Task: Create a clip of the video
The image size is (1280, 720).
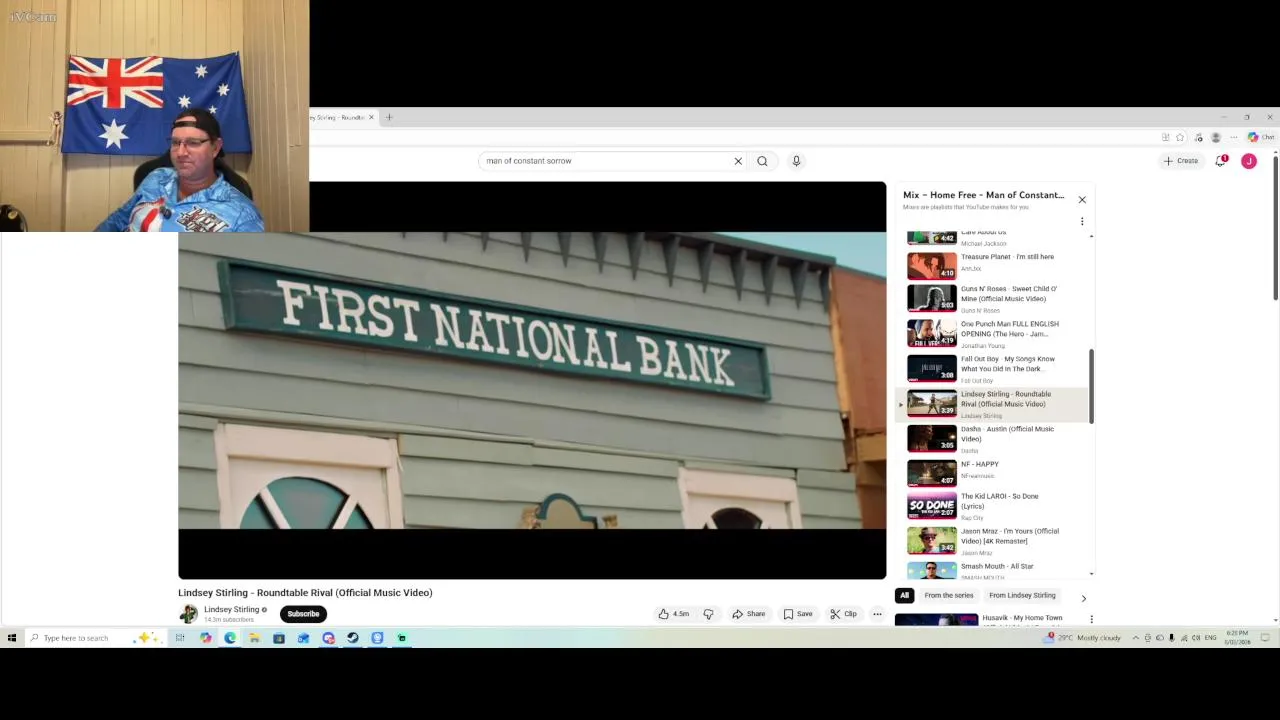Action: tap(843, 614)
